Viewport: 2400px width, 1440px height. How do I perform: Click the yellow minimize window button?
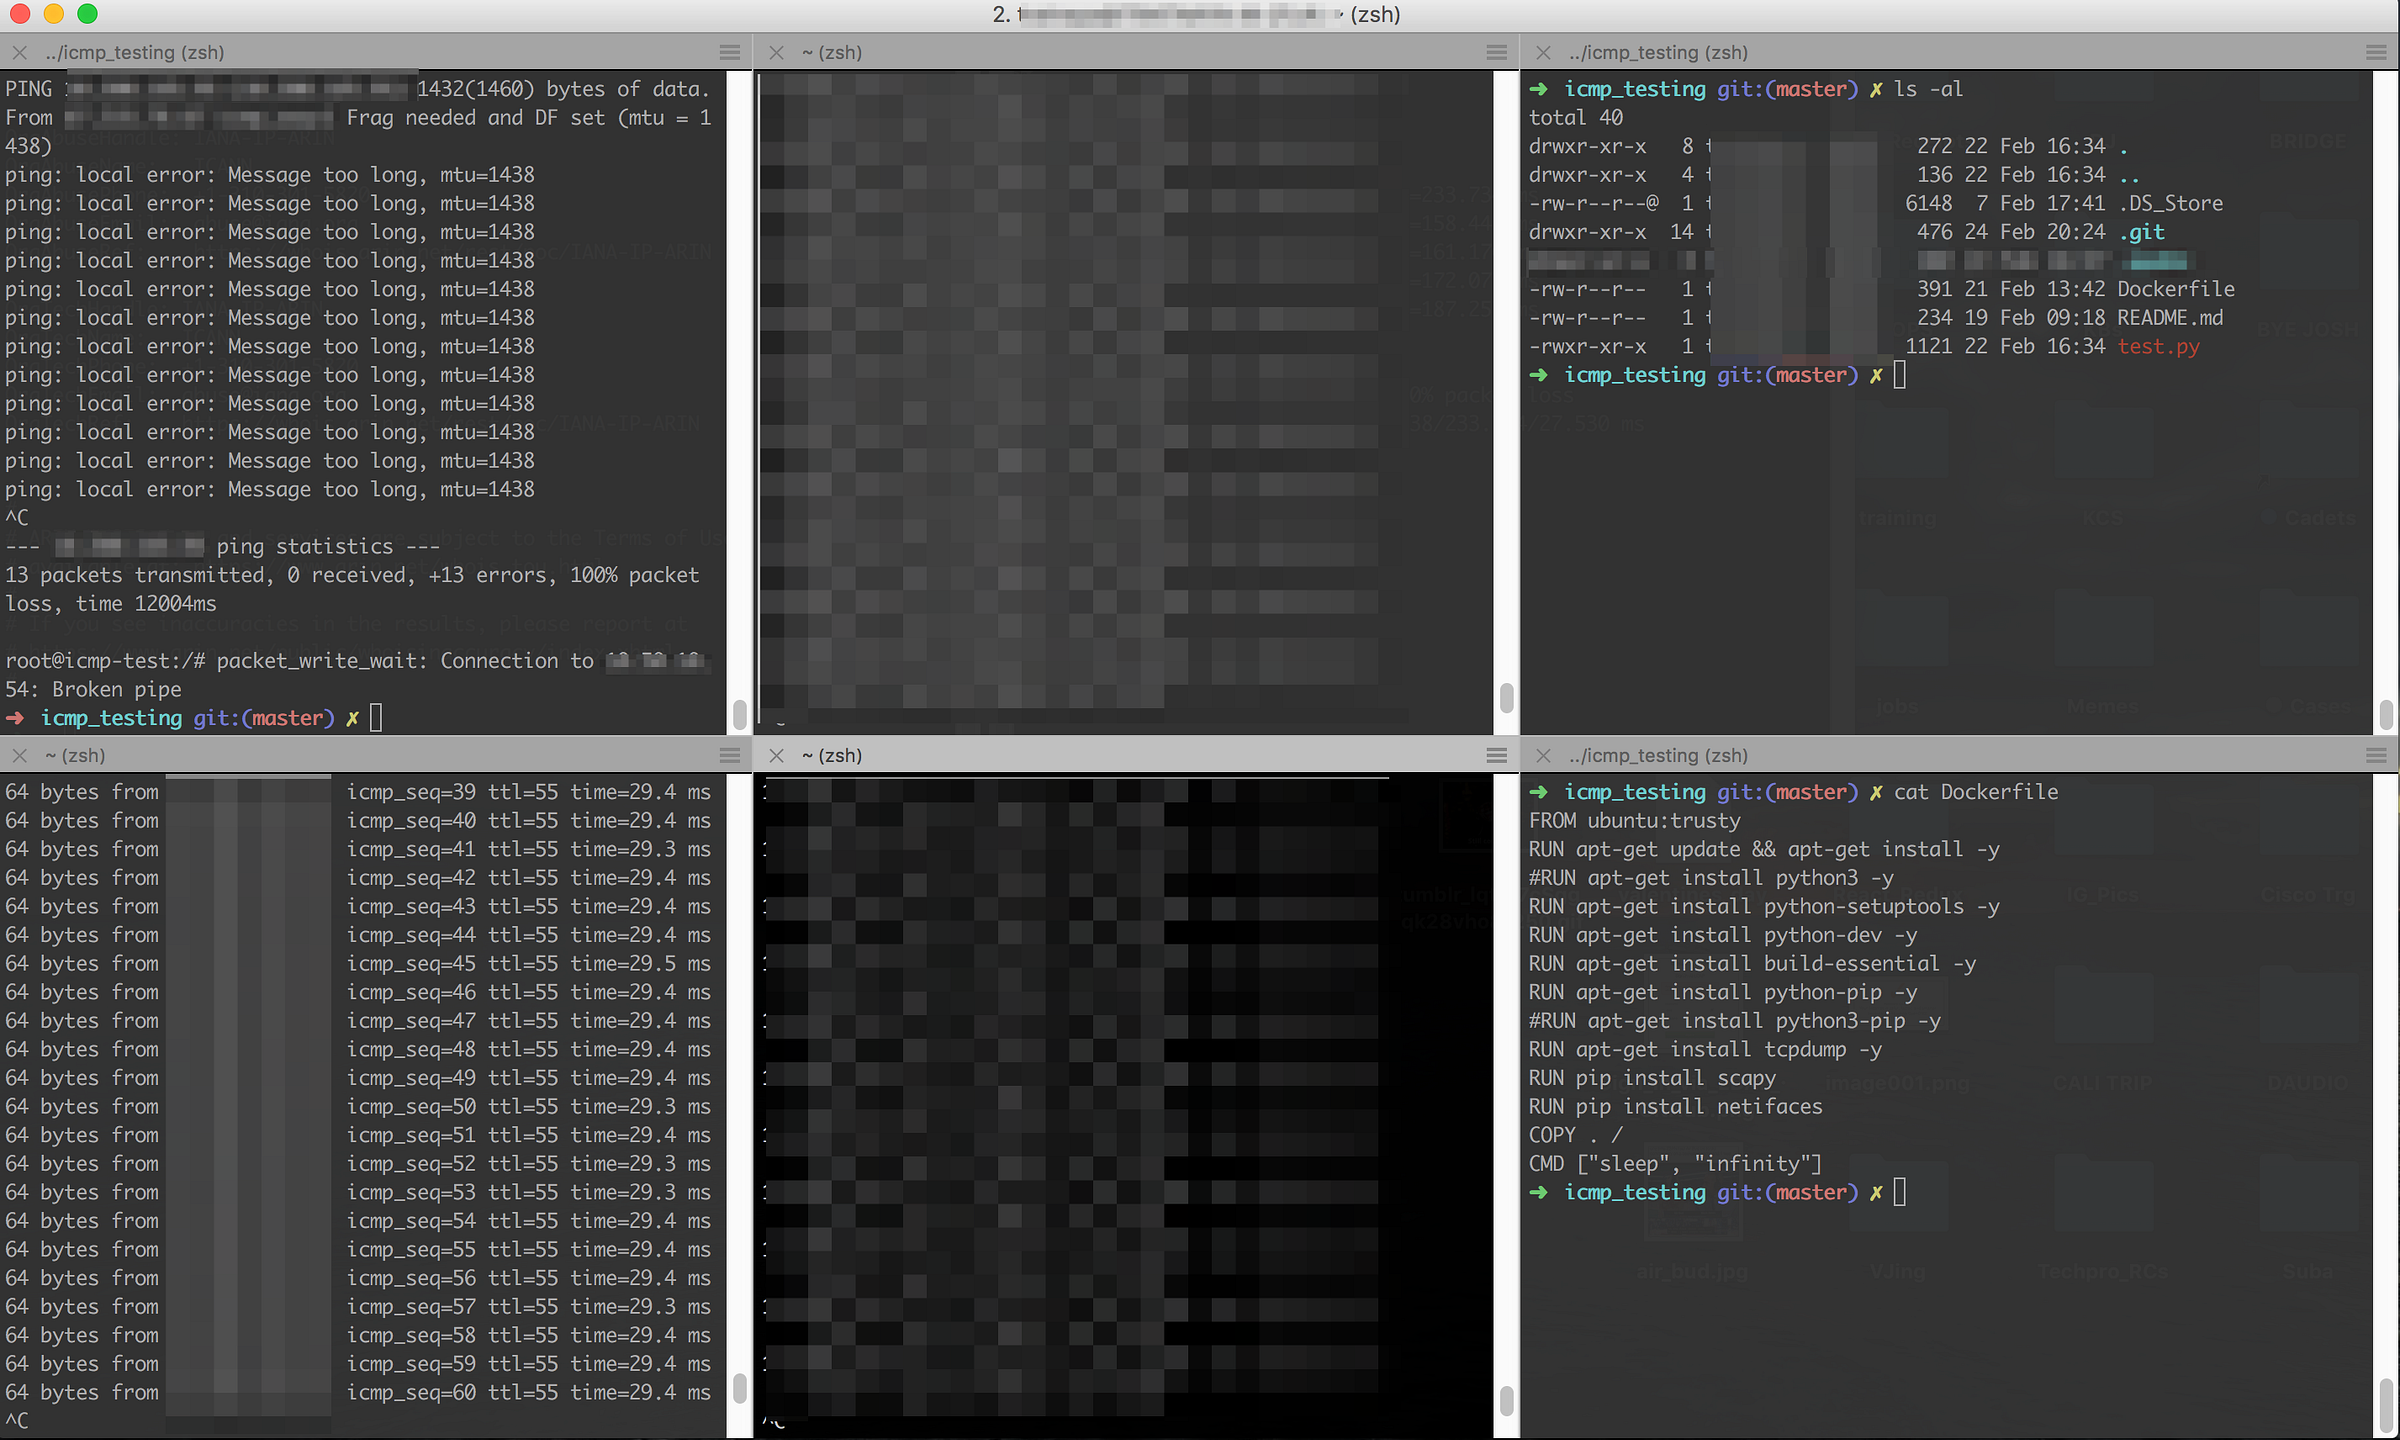click(54, 14)
